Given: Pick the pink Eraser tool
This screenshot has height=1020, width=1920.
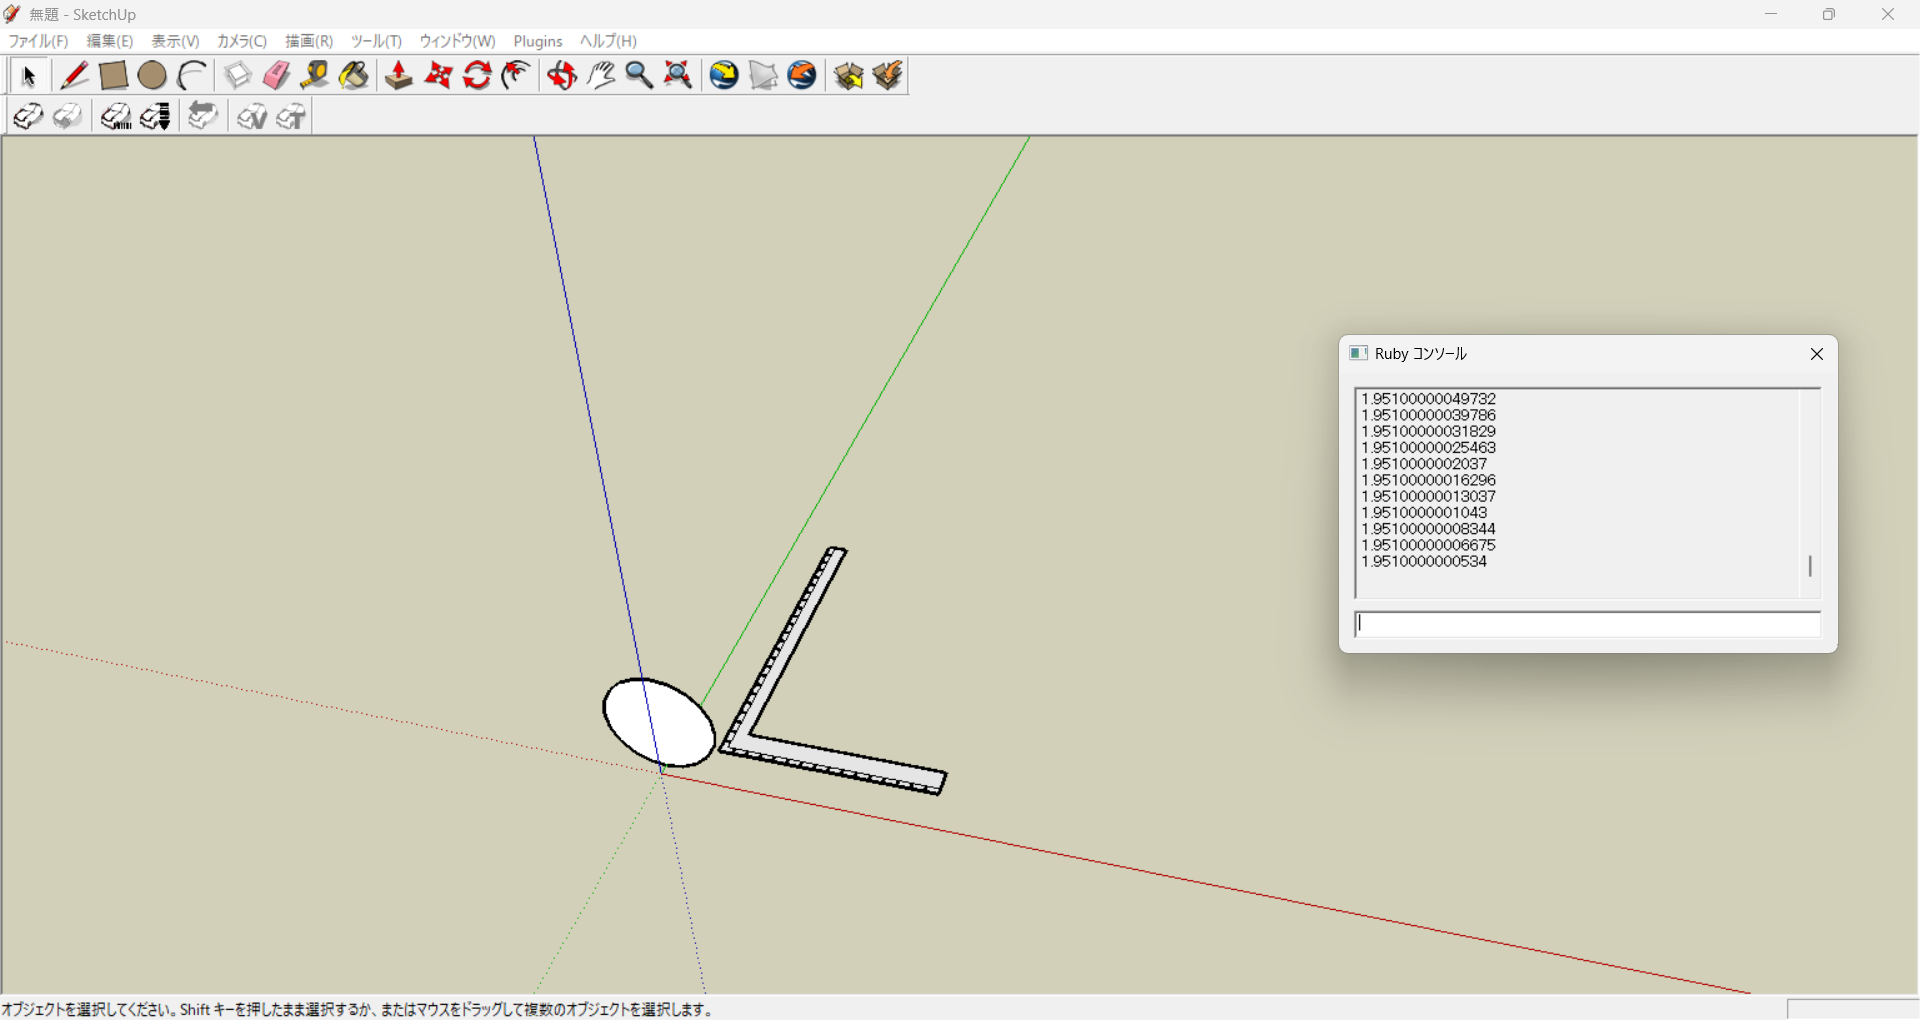Looking at the screenshot, I should 276,76.
